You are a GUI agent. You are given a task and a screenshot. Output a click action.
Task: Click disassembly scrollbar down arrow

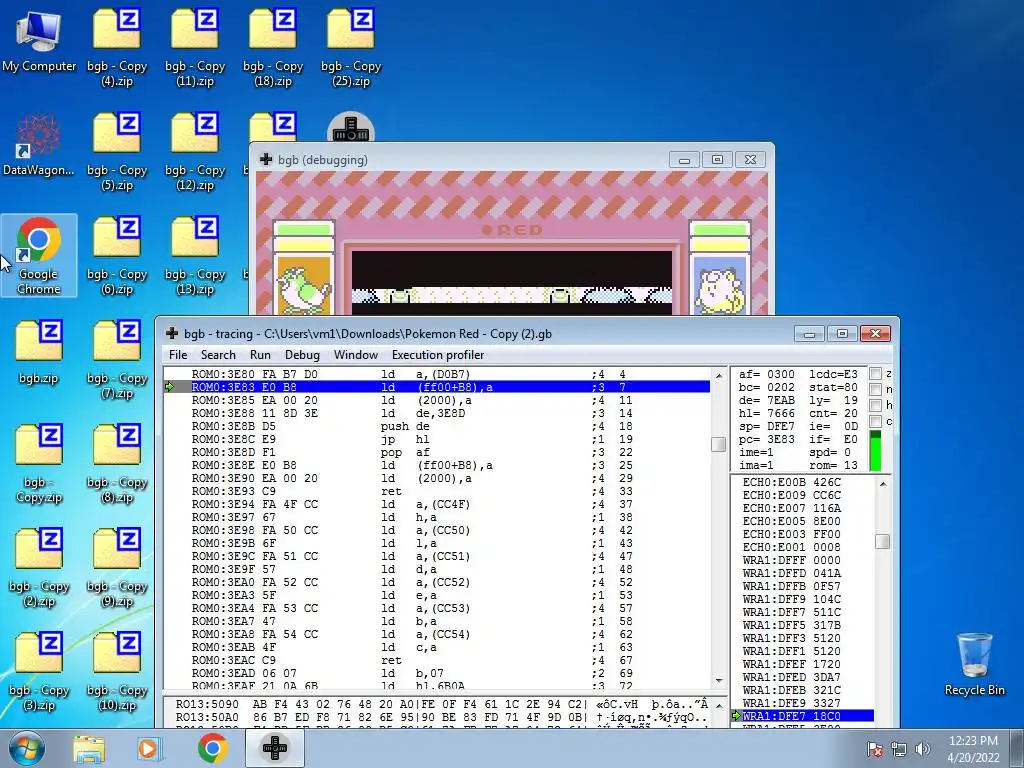click(x=718, y=680)
